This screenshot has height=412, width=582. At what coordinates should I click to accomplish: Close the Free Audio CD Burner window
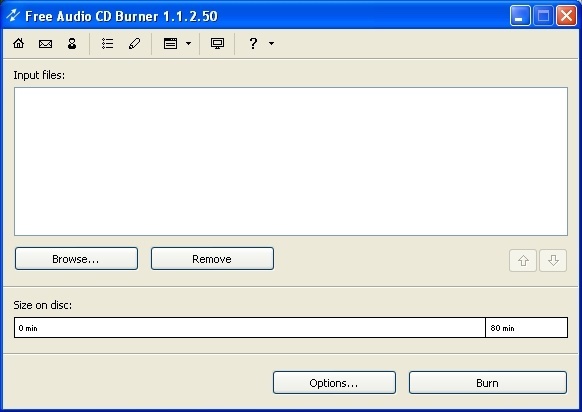pyautogui.click(x=566, y=16)
